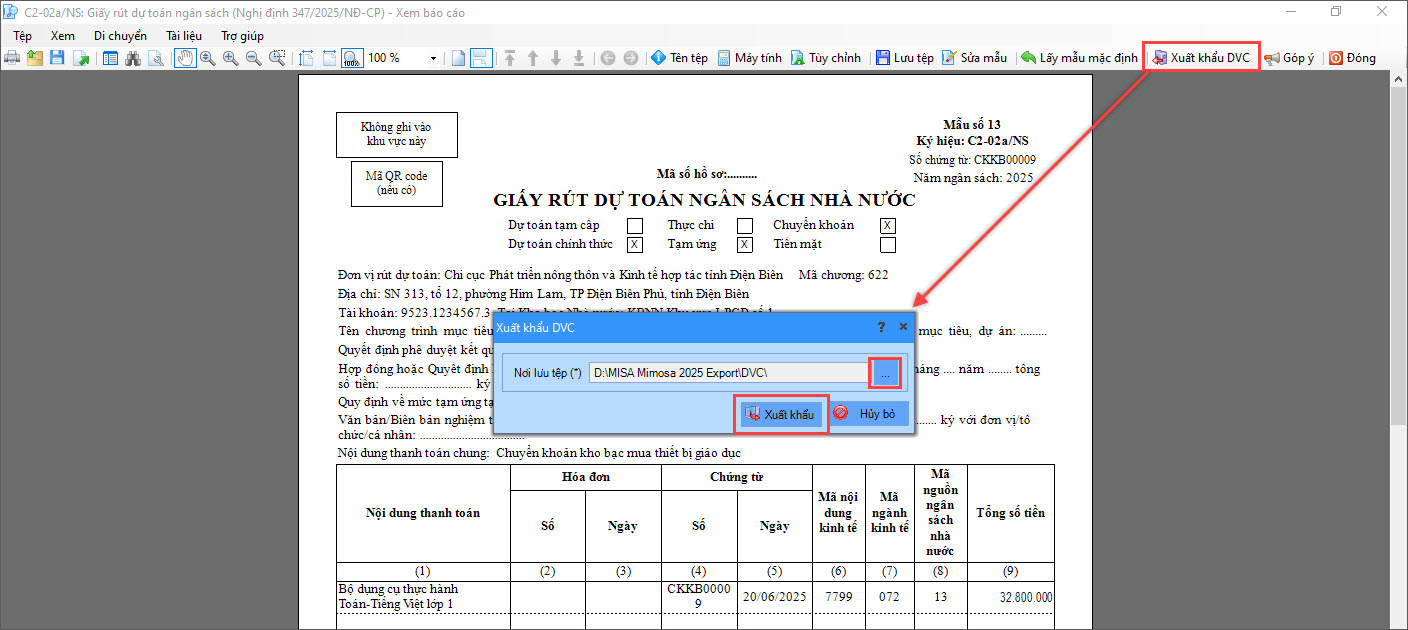Click the browse (...) button for save location
The width and height of the screenshot is (1408, 630).
[x=885, y=373]
